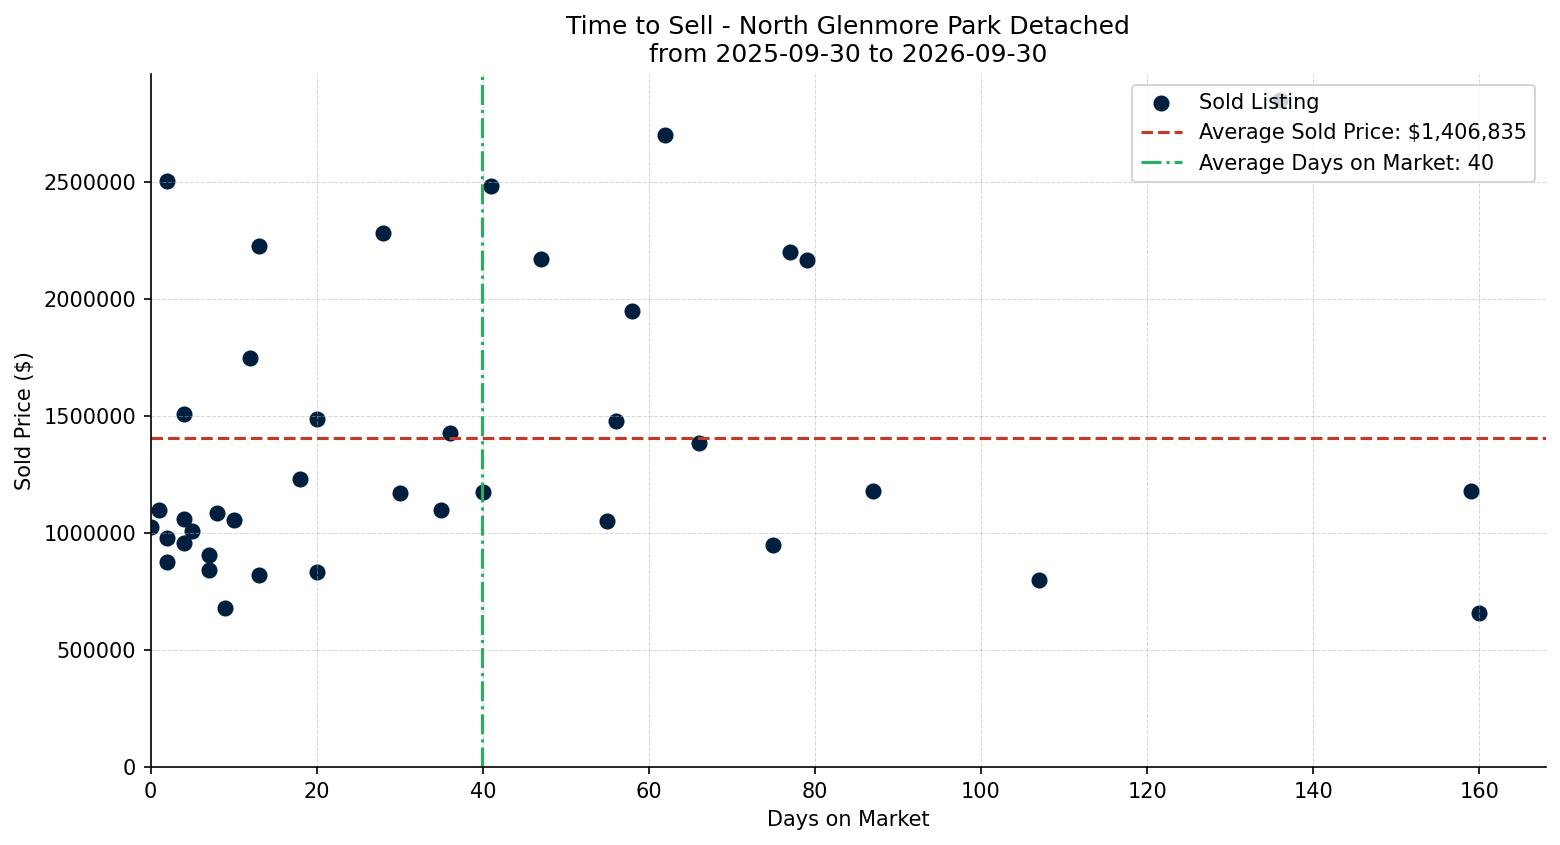Click the chart title 'Time to Sell - North Glenmore Park Detached'
1560x845 pixels.
tap(847, 26)
